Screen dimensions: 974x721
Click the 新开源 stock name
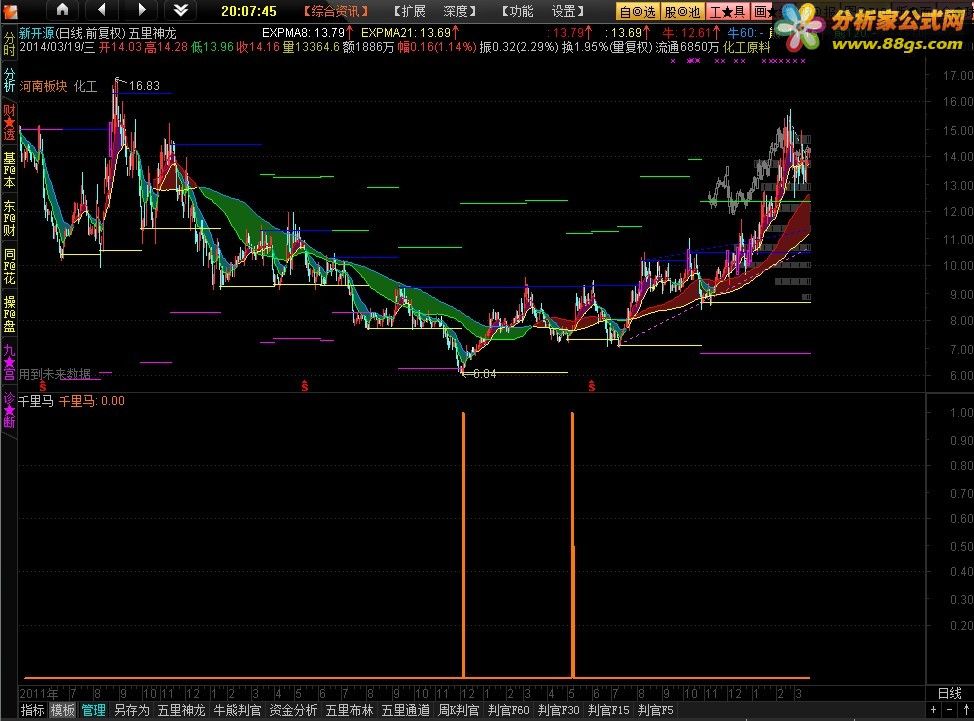click(x=37, y=34)
